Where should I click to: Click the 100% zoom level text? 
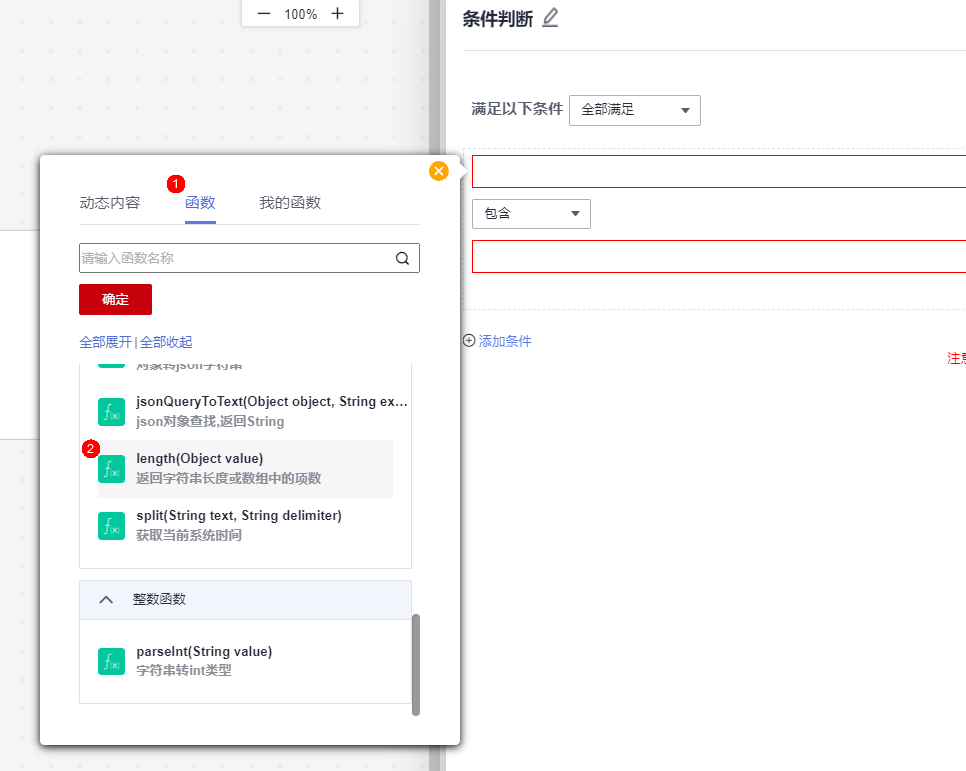[x=301, y=14]
